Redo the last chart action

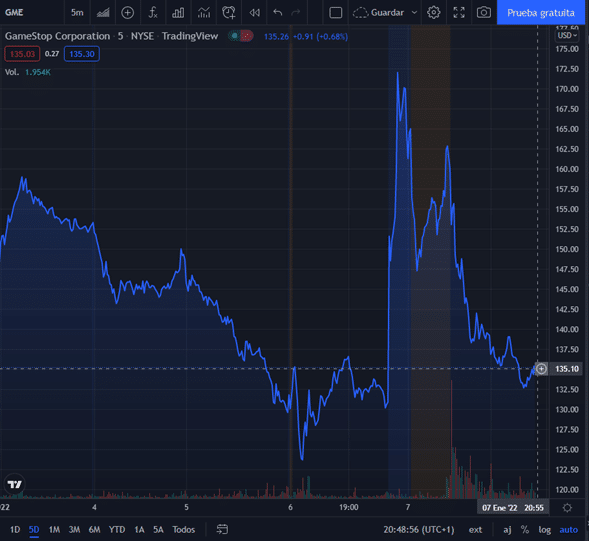point(296,12)
